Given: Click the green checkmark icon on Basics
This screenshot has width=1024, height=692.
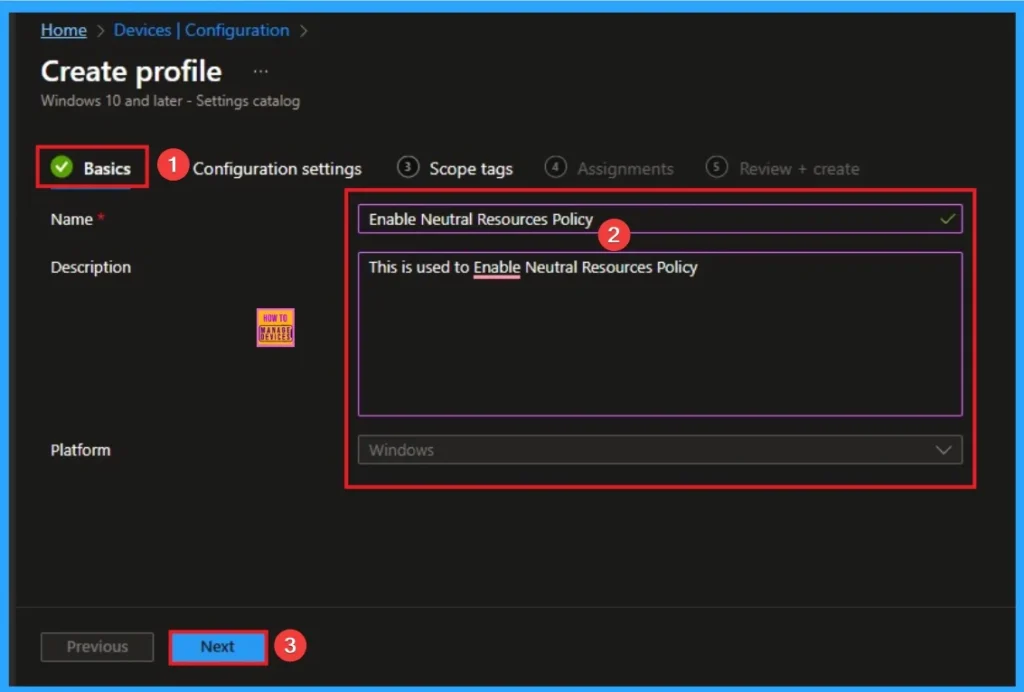Looking at the screenshot, I should [62, 168].
